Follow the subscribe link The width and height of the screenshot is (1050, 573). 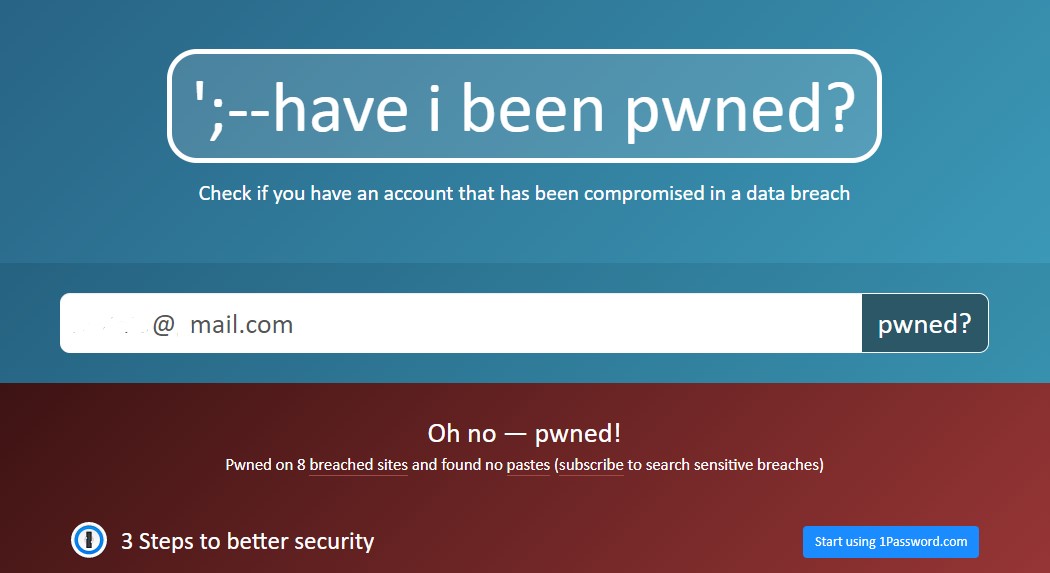pos(591,465)
